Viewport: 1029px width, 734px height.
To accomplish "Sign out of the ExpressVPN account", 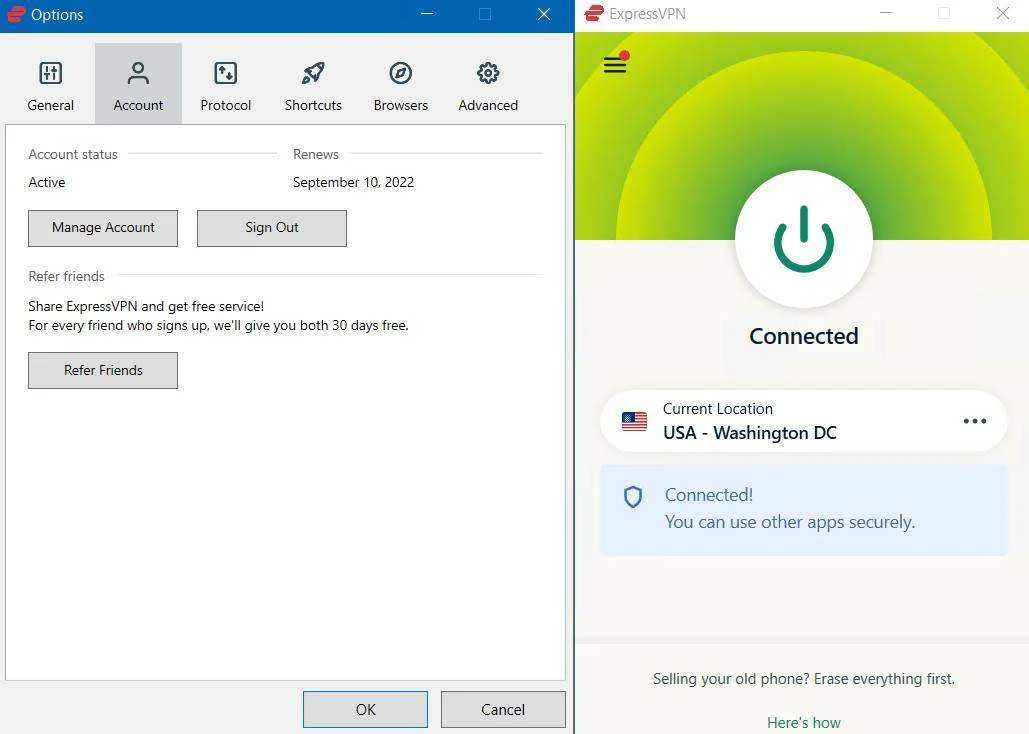I will [x=272, y=228].
